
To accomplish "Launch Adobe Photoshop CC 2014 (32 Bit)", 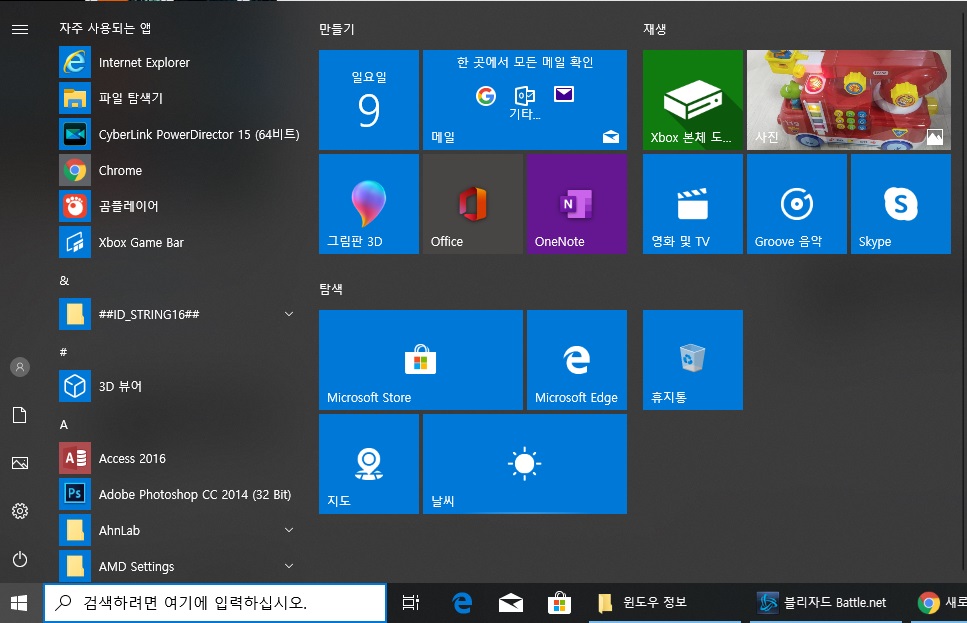I will pyautogui.click(x=179, y=494).
